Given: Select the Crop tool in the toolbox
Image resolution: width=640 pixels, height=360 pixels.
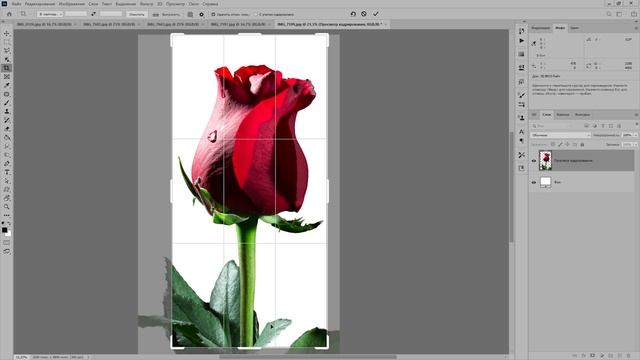Looking at the screenshot, I should (x=7, y=68).
